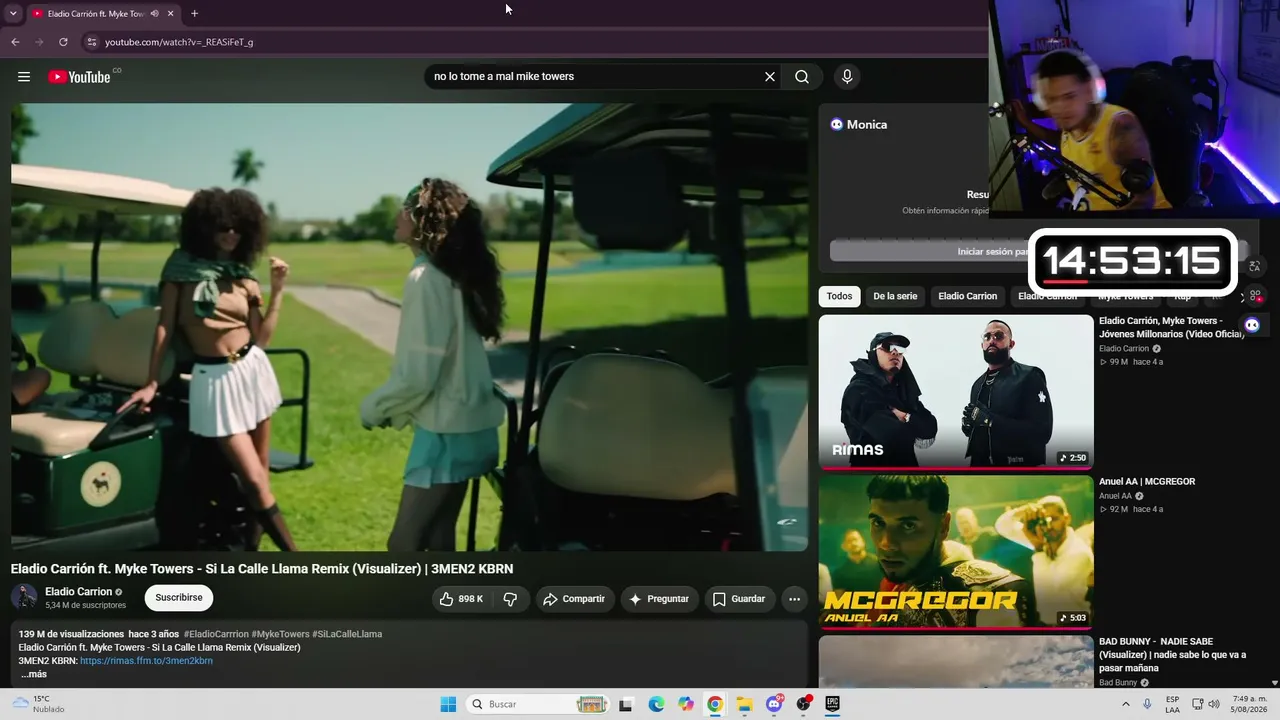1280x720 pixels.
Task: Expand description with ...más
Action: 33,674
